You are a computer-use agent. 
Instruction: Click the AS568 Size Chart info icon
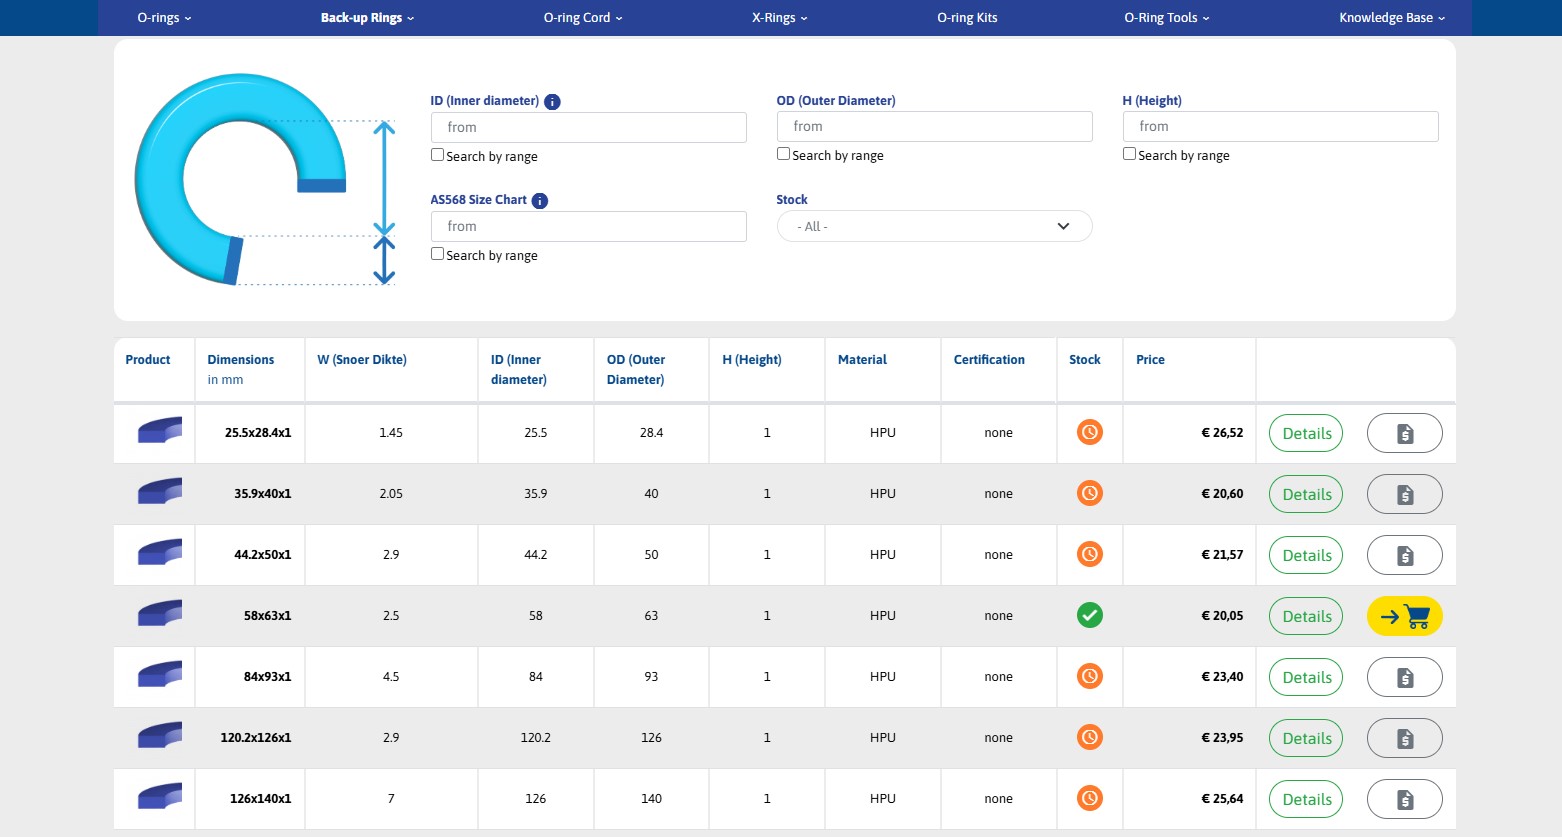[540, 201]
